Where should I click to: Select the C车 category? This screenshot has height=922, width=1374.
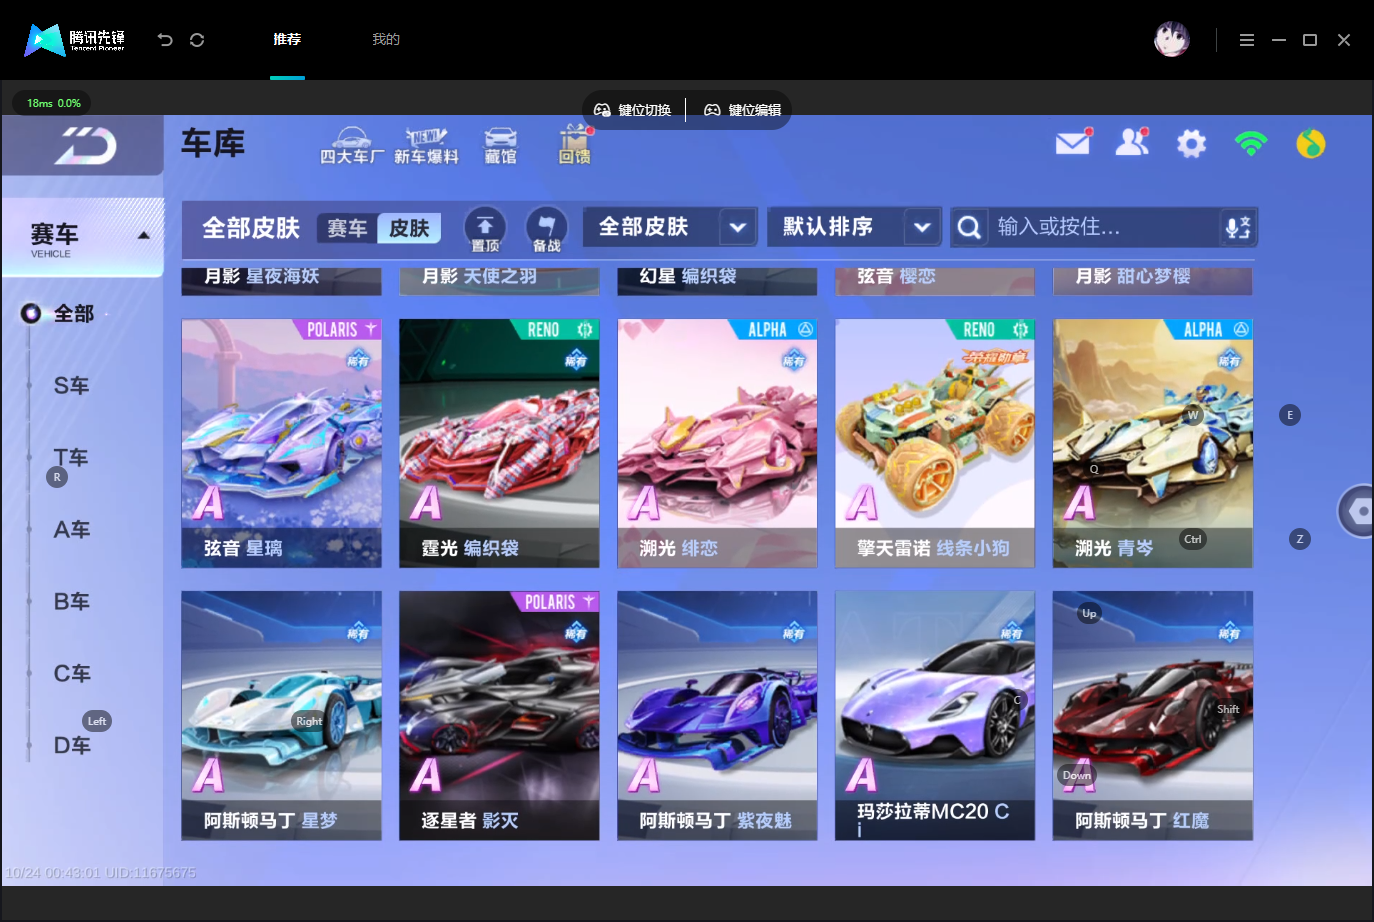pyautogui.click(x=71, y=674)
